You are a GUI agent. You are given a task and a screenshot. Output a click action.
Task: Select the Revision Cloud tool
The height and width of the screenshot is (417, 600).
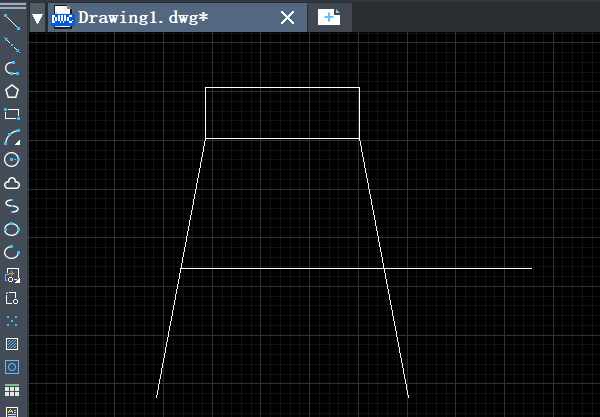12,183
